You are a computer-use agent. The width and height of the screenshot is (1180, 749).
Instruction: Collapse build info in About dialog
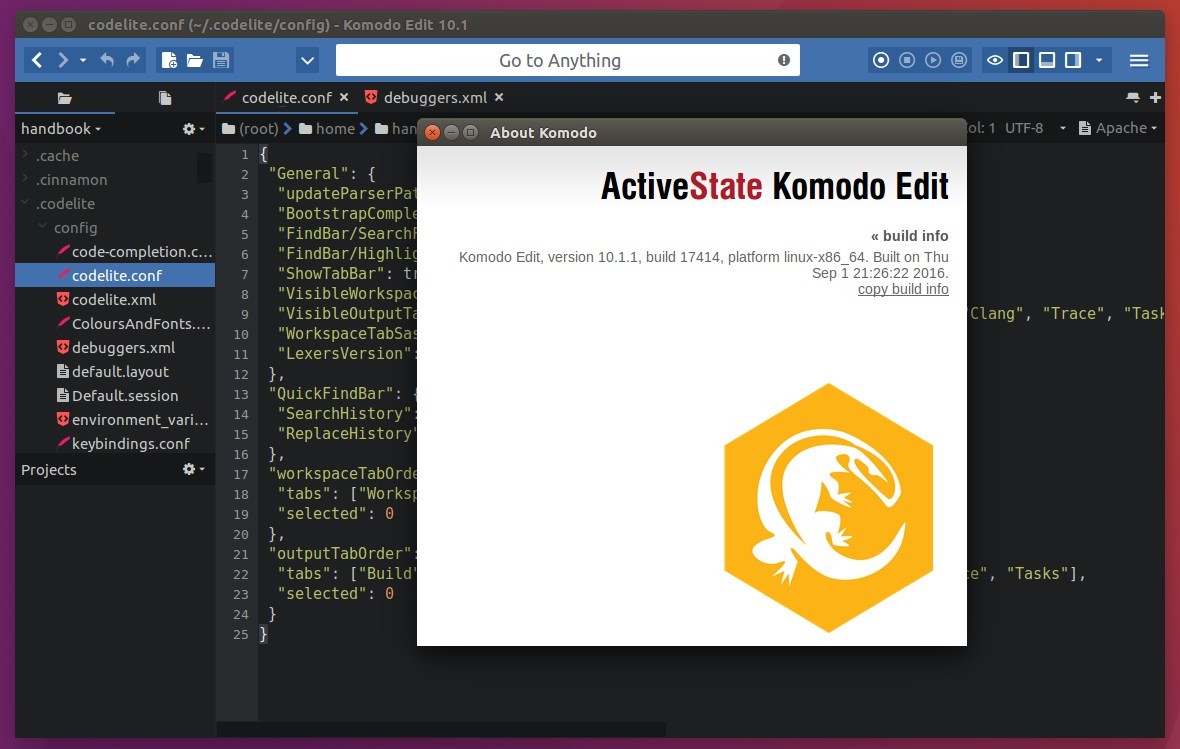[x=909, y=236]
